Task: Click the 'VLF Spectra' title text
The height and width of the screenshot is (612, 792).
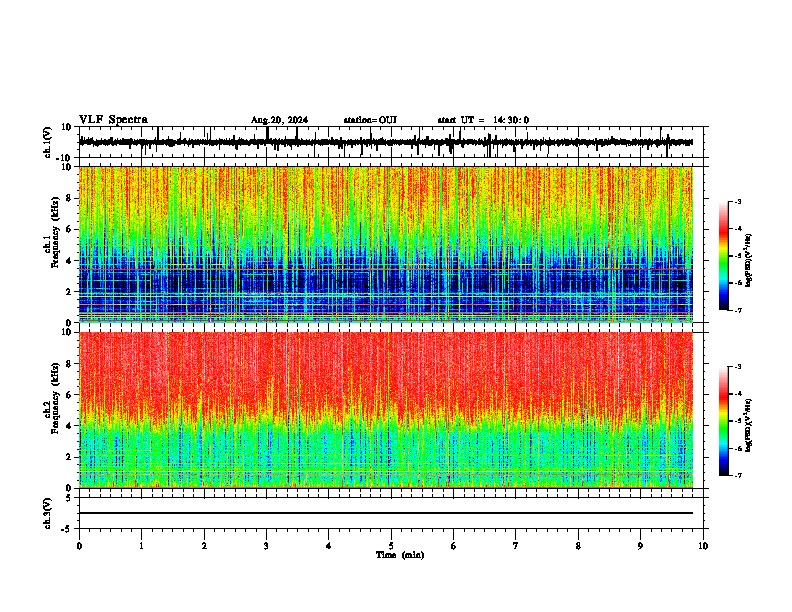Action: pos(113,120)
